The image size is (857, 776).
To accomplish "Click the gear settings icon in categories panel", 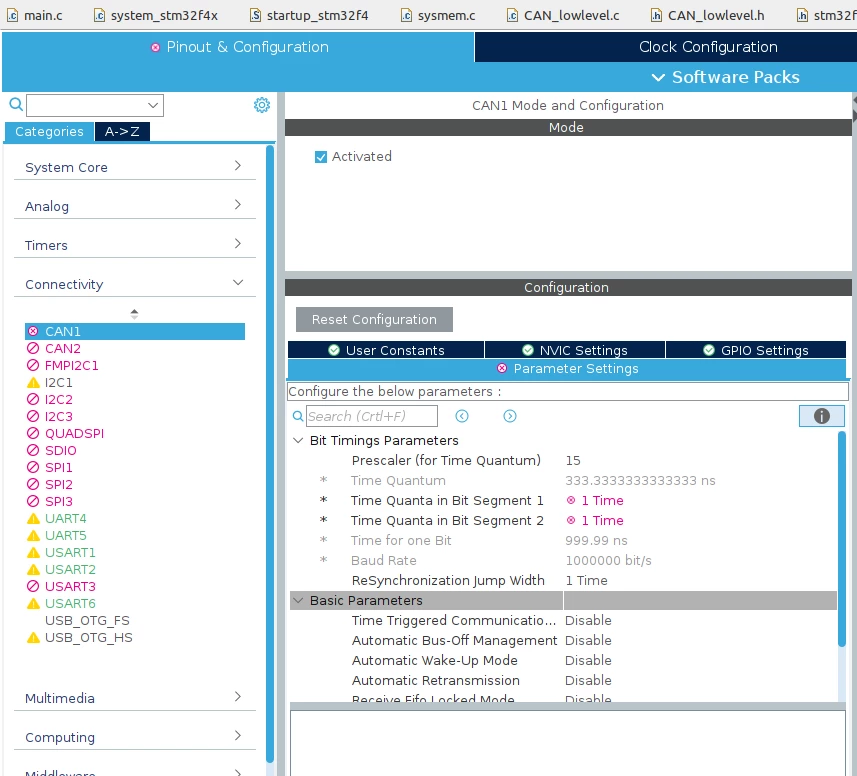I will (262, 105).
